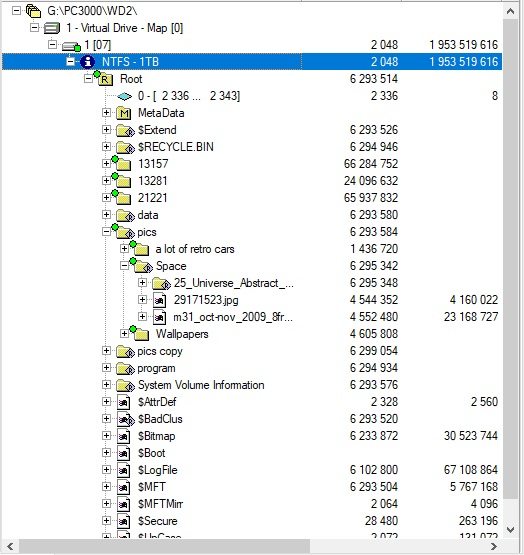
Task: Expand the $MFT file node
Action: click(x=106, y=487)
